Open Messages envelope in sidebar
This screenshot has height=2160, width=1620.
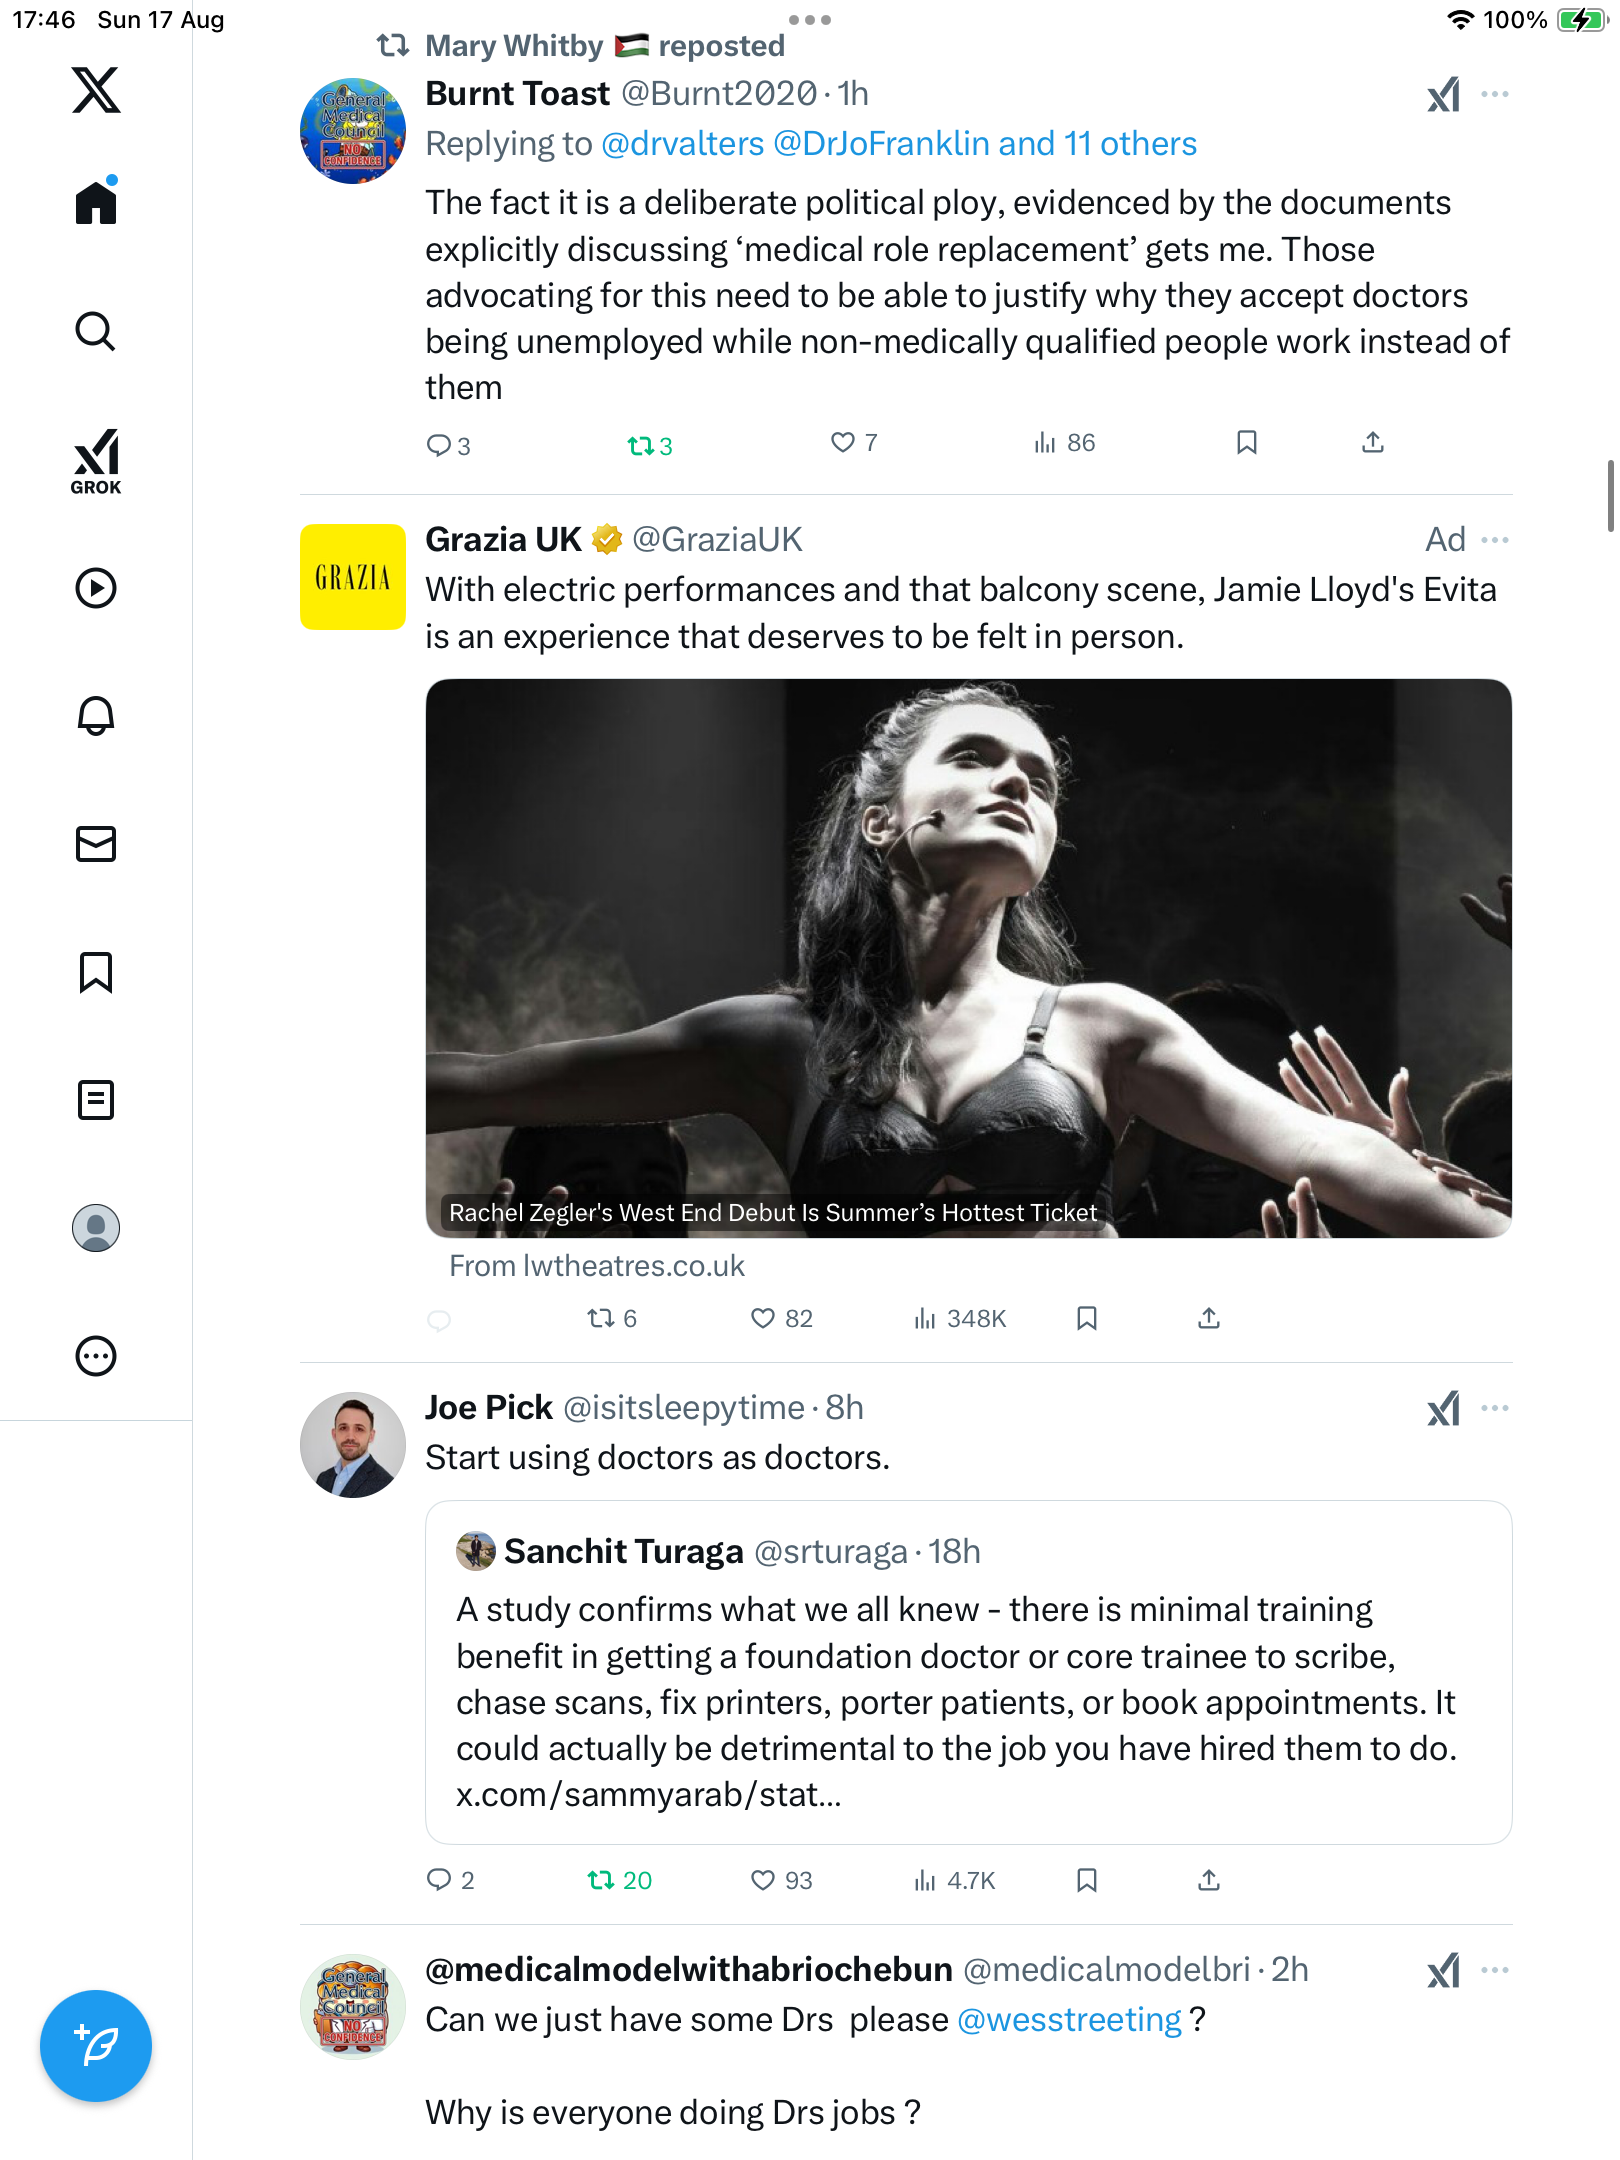[96, 844]
